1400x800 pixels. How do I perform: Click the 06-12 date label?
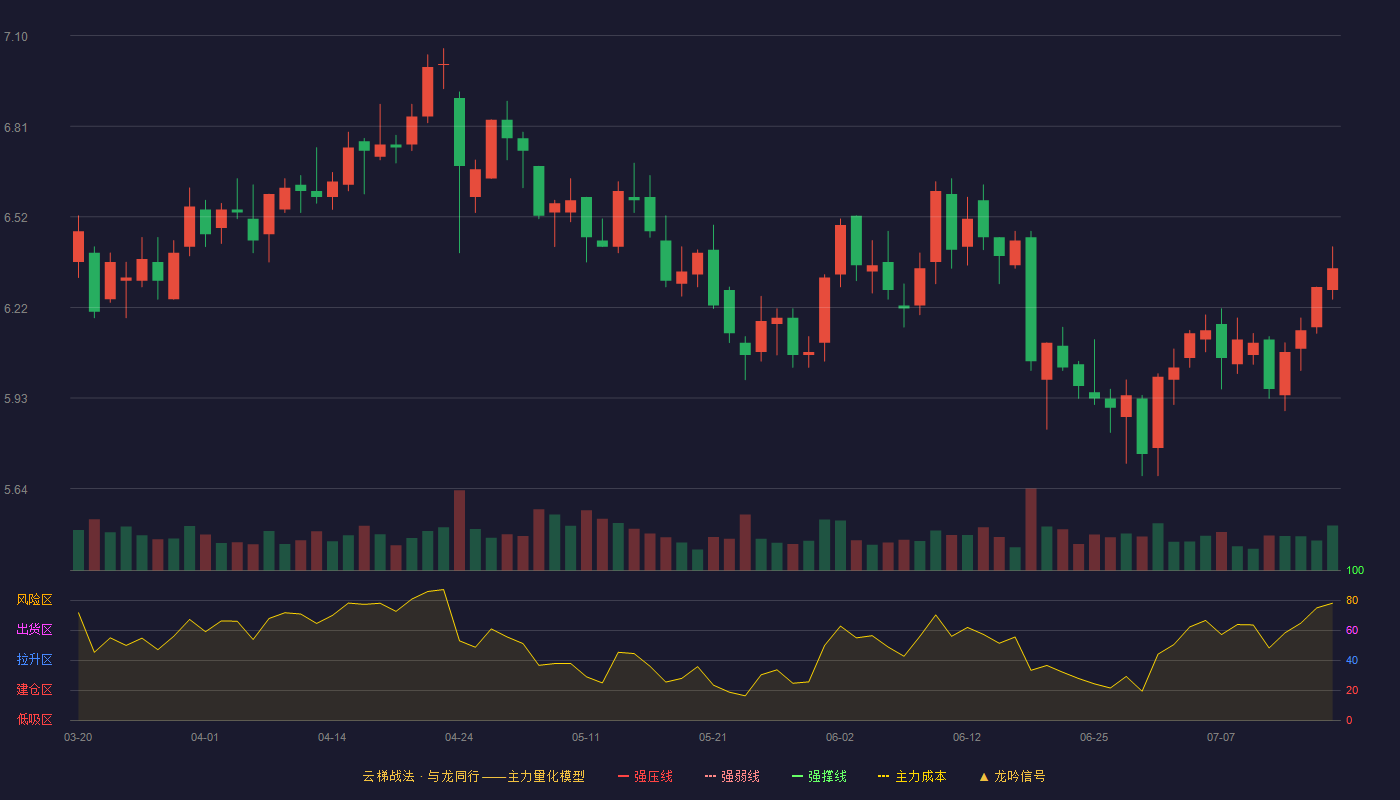tap(967, 737)
